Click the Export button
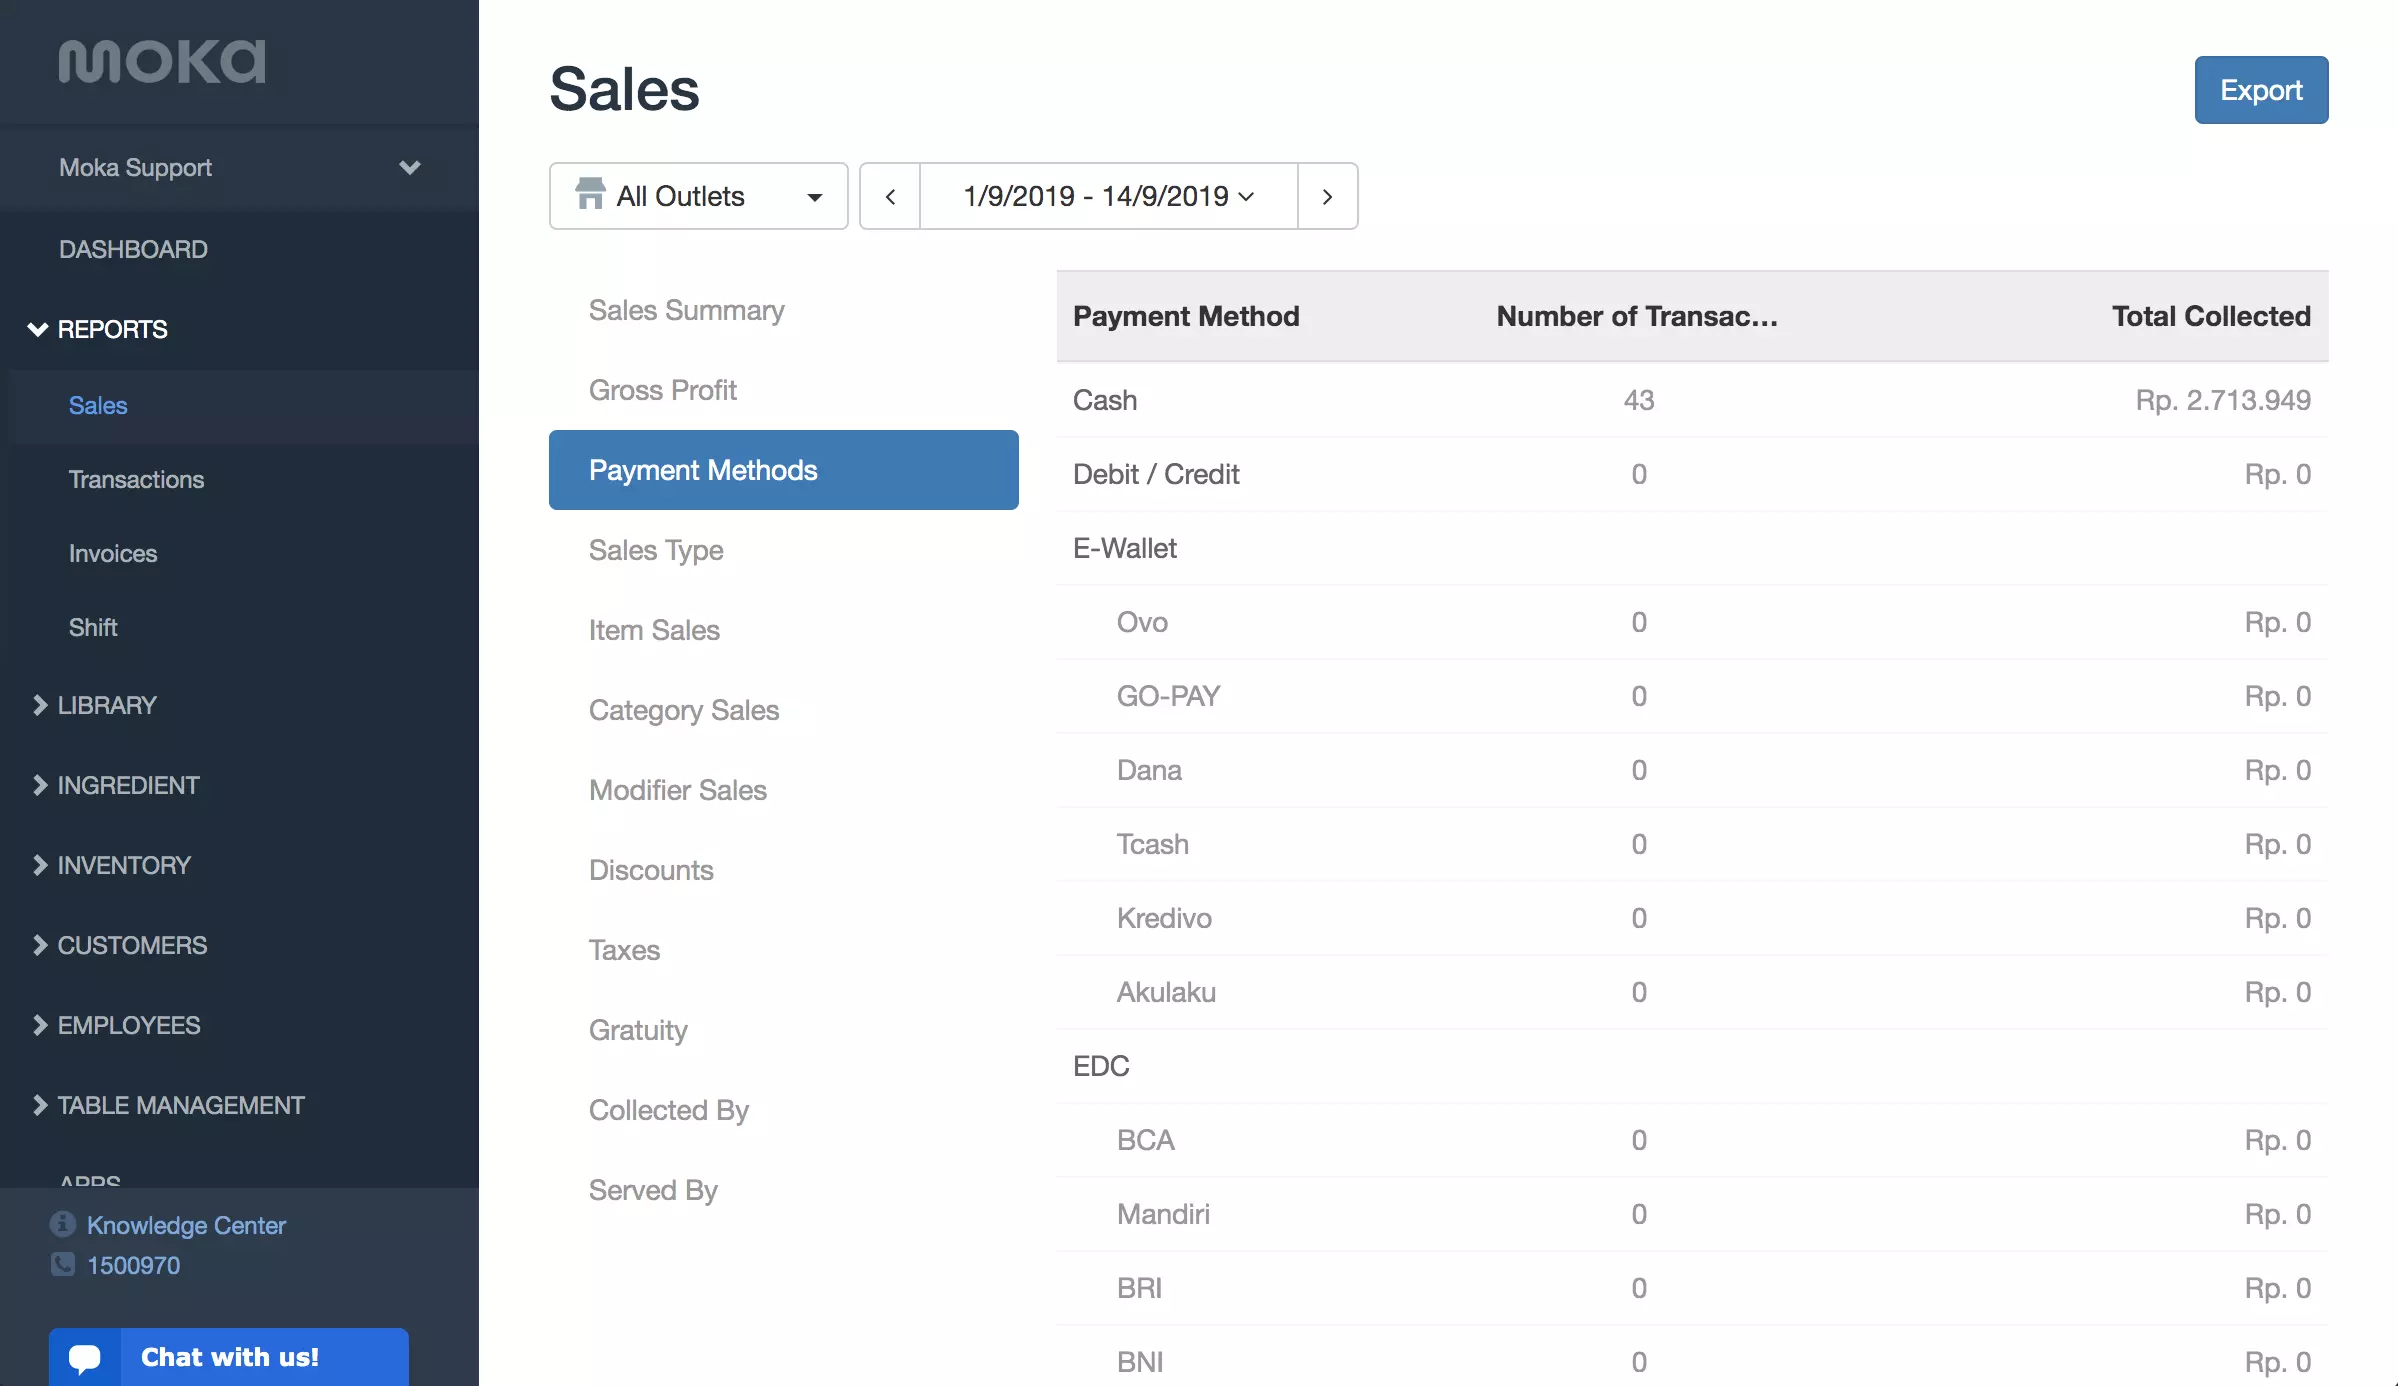 [x=2261, y=90]
